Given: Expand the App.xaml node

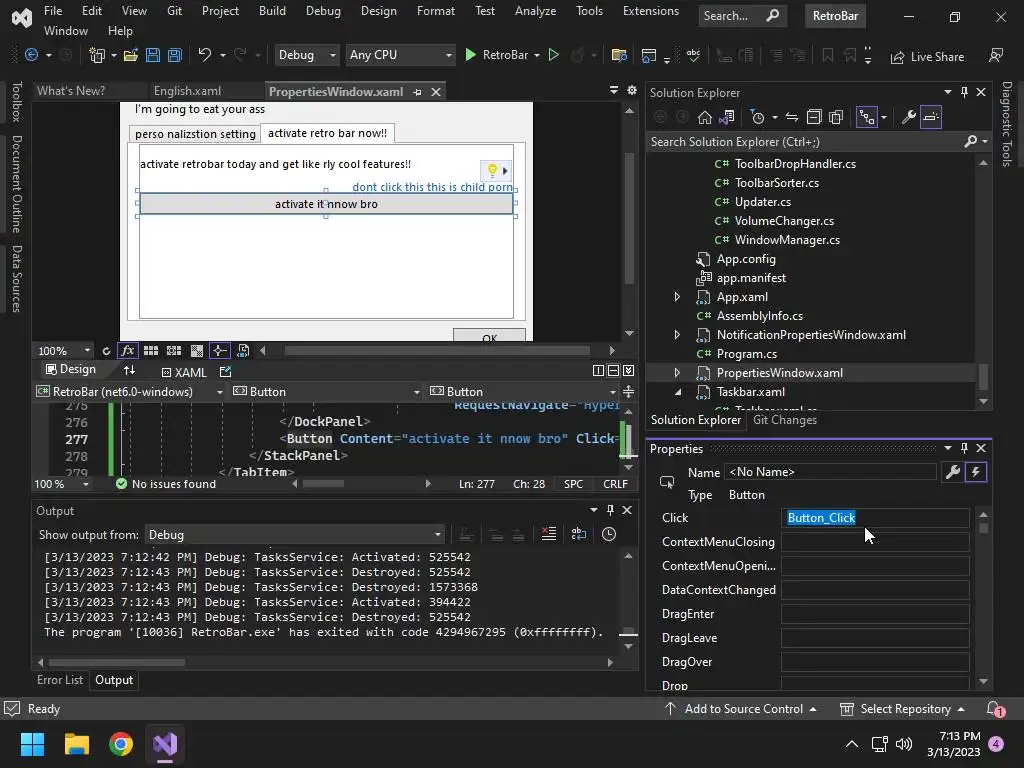Looking at the screenshot, I should (x=677, y=297).
